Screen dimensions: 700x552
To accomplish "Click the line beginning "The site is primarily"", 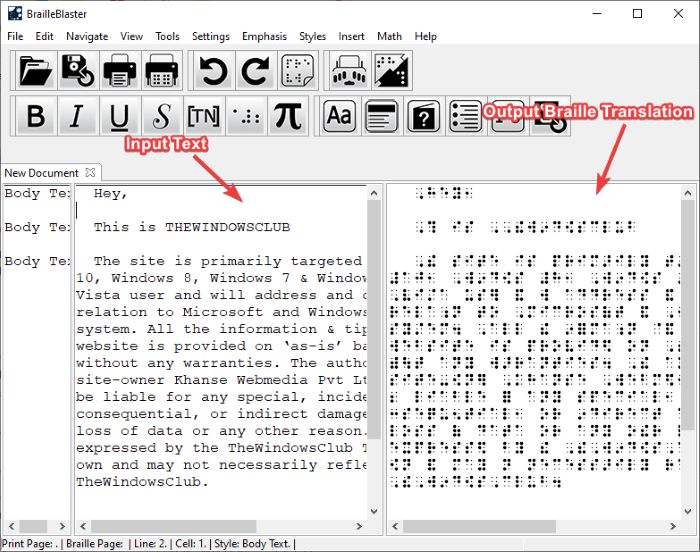I will pyautogui.click(x=228, y=261).
